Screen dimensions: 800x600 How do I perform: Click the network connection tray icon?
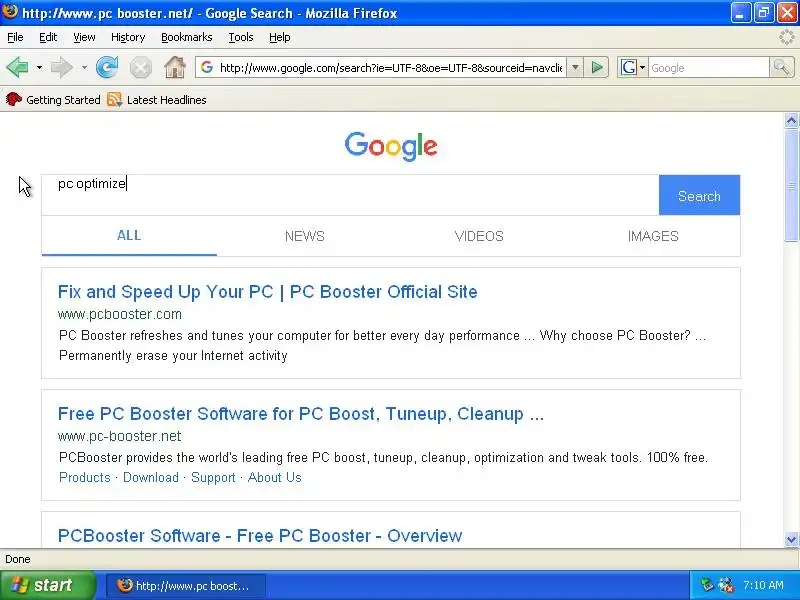726,585
